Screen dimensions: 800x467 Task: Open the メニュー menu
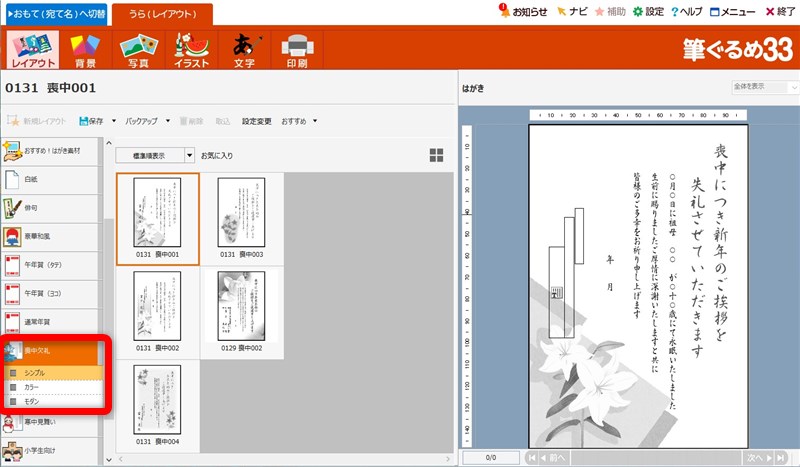(732, 12)
